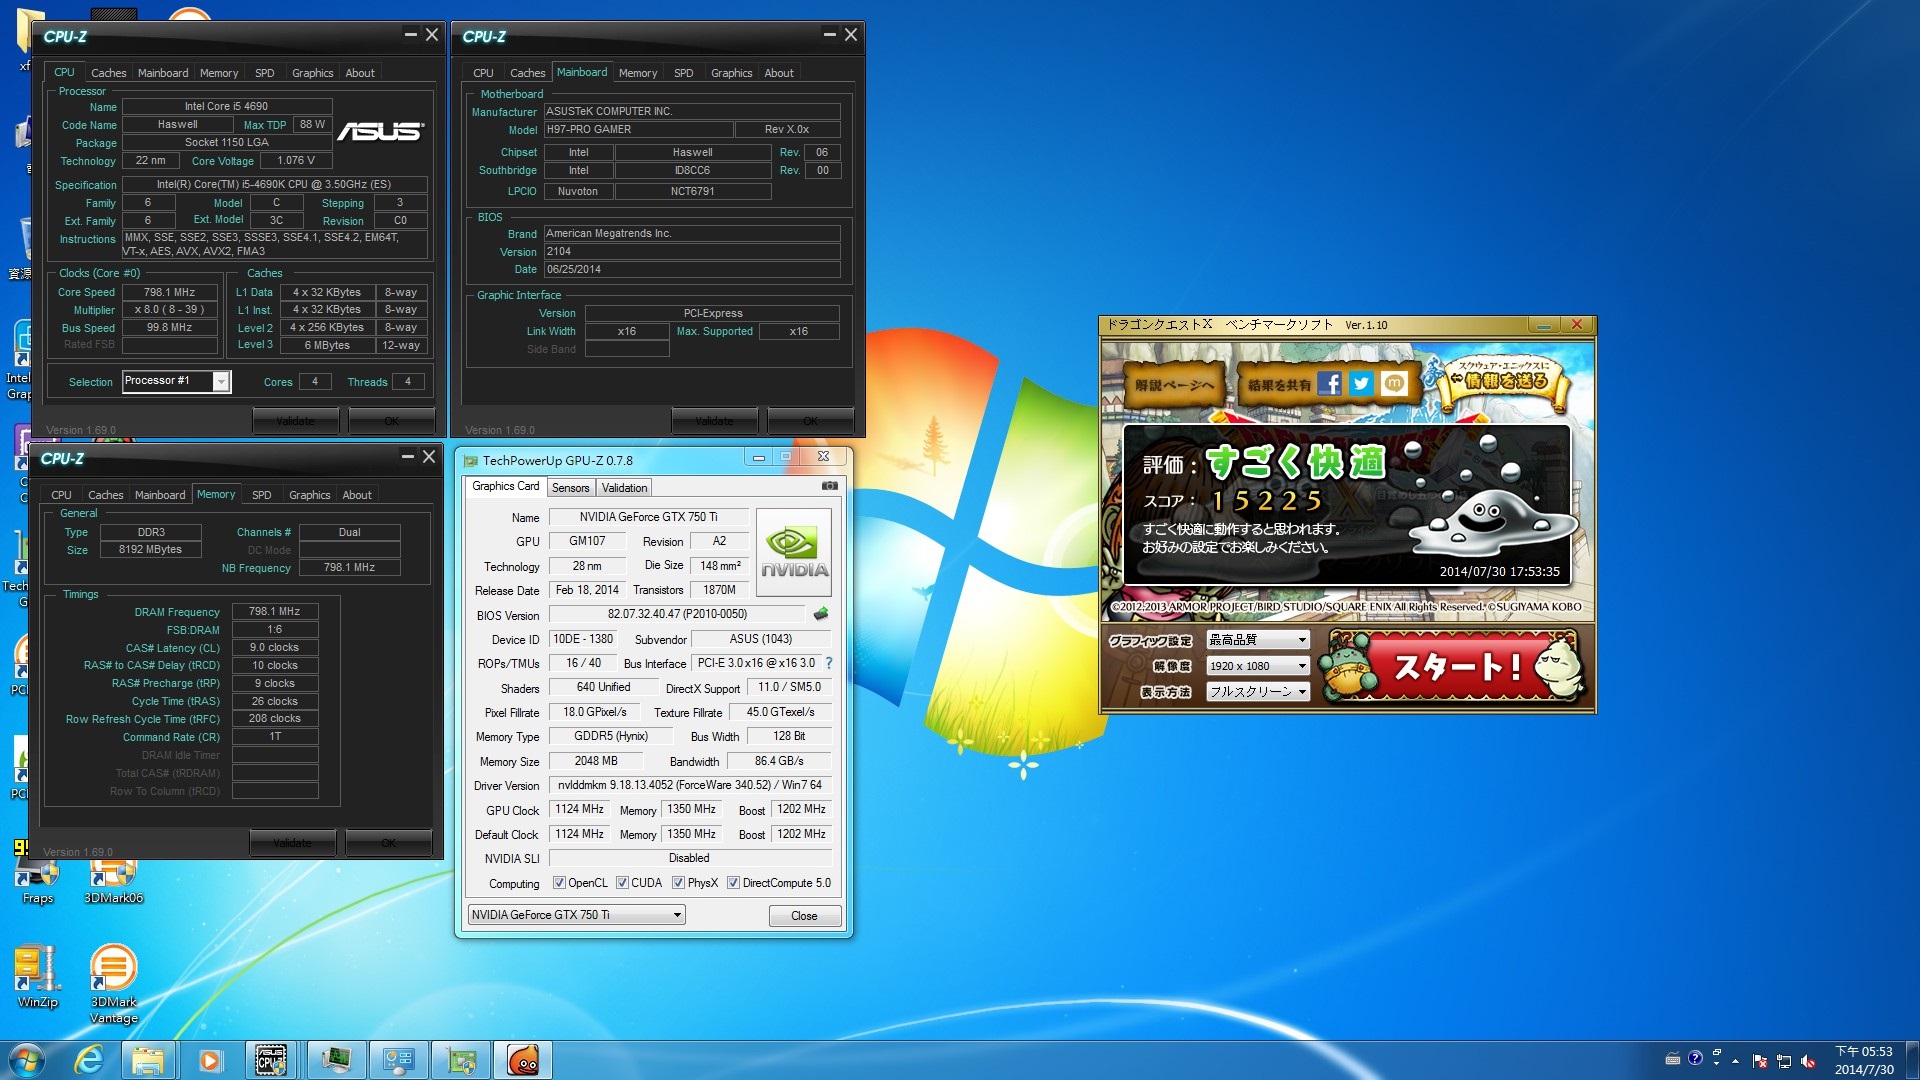Switch to the Sensors tab in GPU-Z
The image size is (1920, 1080).
point(571,487)
